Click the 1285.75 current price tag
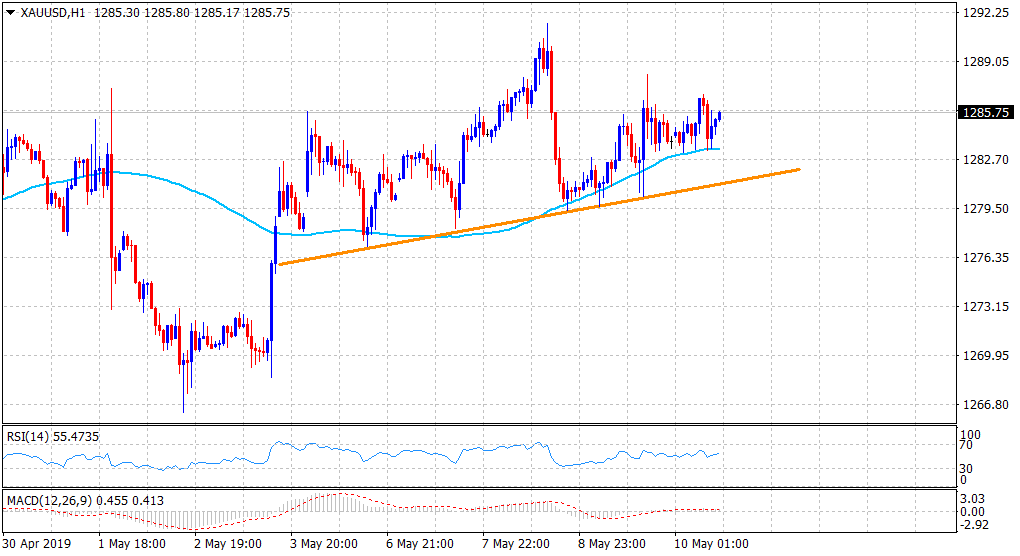1020x556 pixels. [981, 113]
